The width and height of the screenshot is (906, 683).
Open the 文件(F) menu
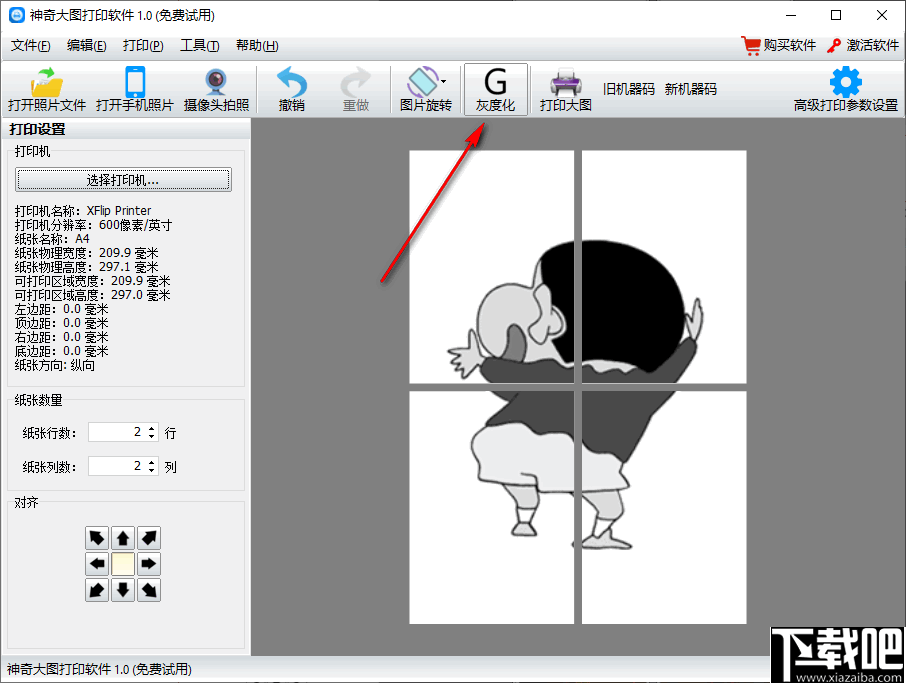point(31,45)
